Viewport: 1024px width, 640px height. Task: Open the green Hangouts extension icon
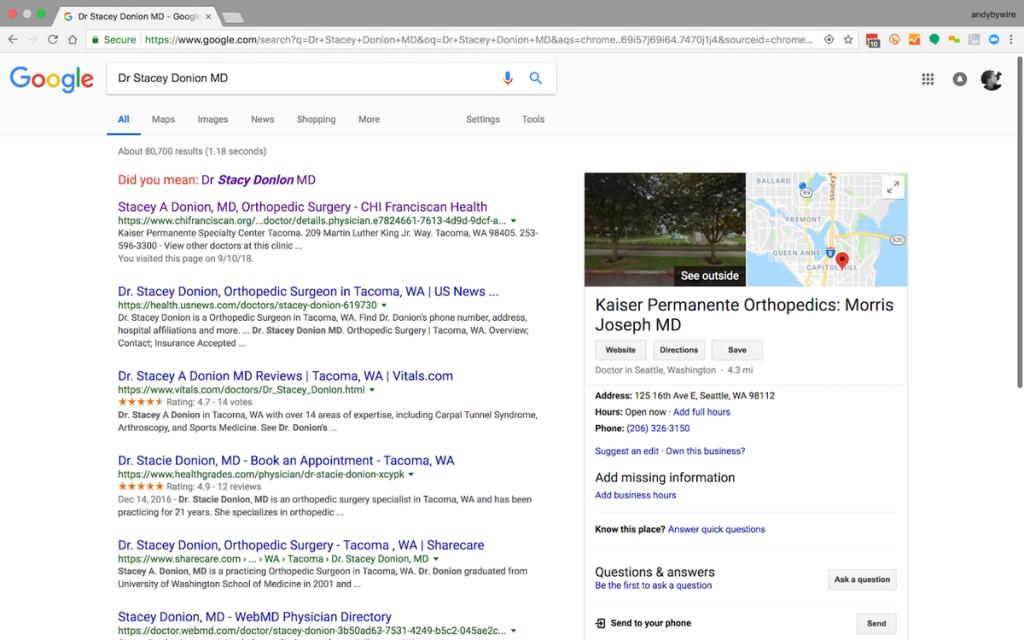[934, 40]
